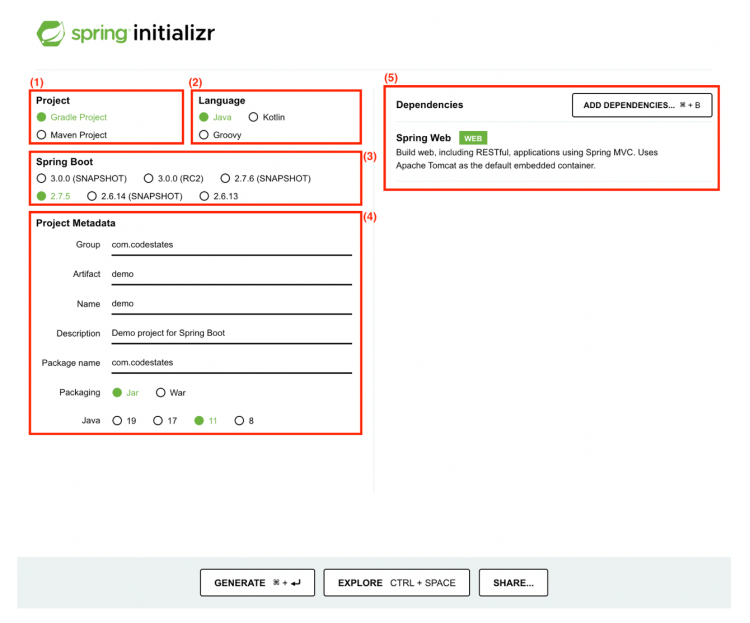This screenshot has height=623, width=750.
Task: Click the Spring Boot section heading
Action: [65, 162]
